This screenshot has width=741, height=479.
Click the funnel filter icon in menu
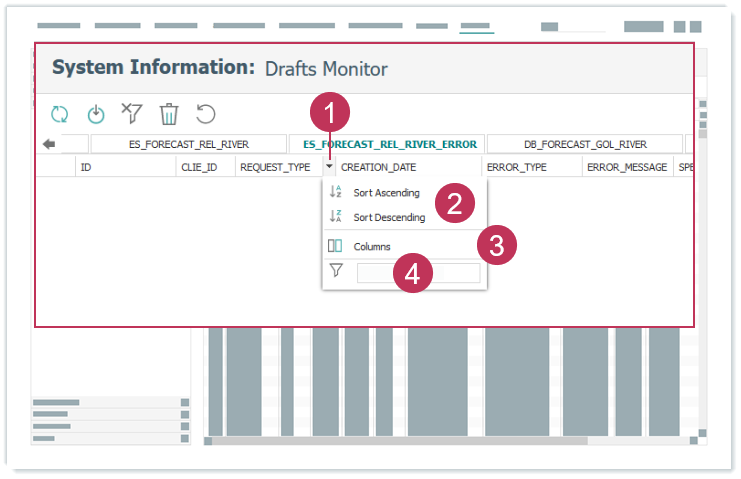coord(336,271)
